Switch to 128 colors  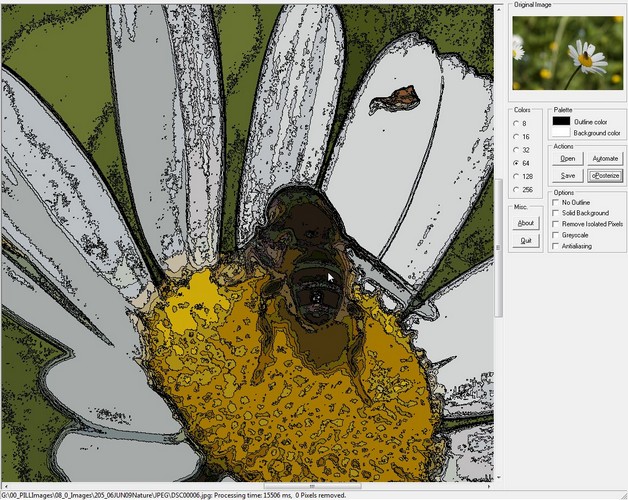[x=516, y=175]
